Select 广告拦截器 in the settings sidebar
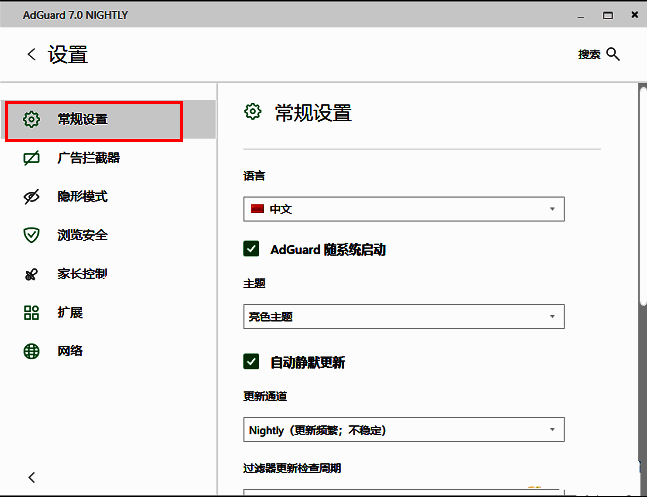 coord(89,158)
